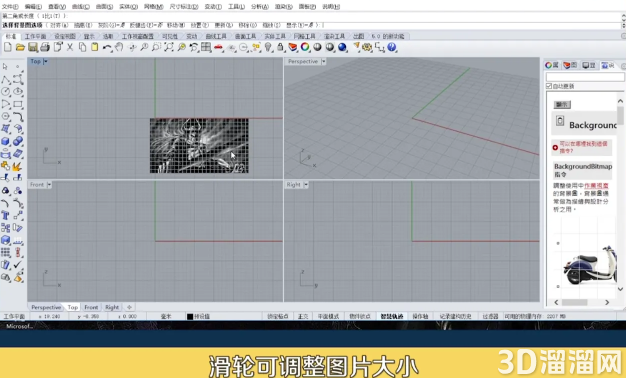Select the Rectangle tool
This screenshot has height=378, width=626.
point(18,104)
